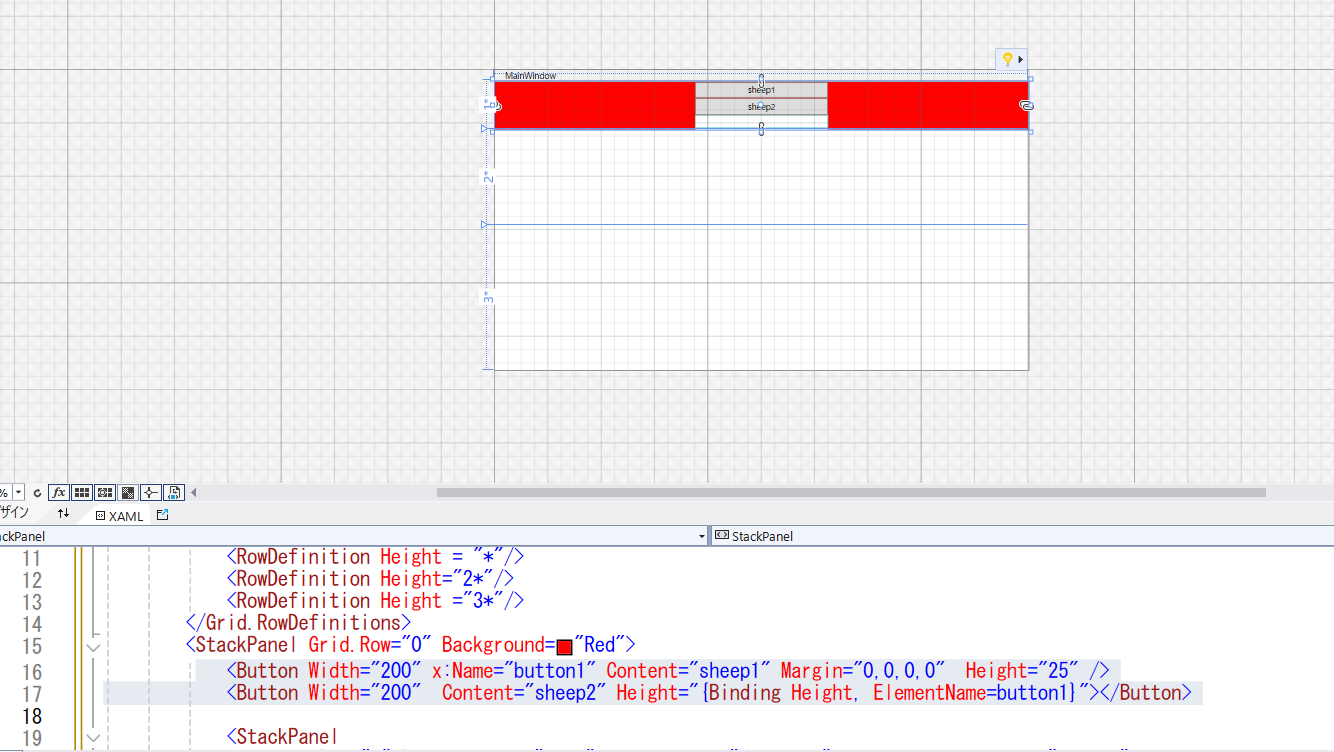
Task: Toggle snapping to snaplines crosshair icon
Action: click(151, 492)
